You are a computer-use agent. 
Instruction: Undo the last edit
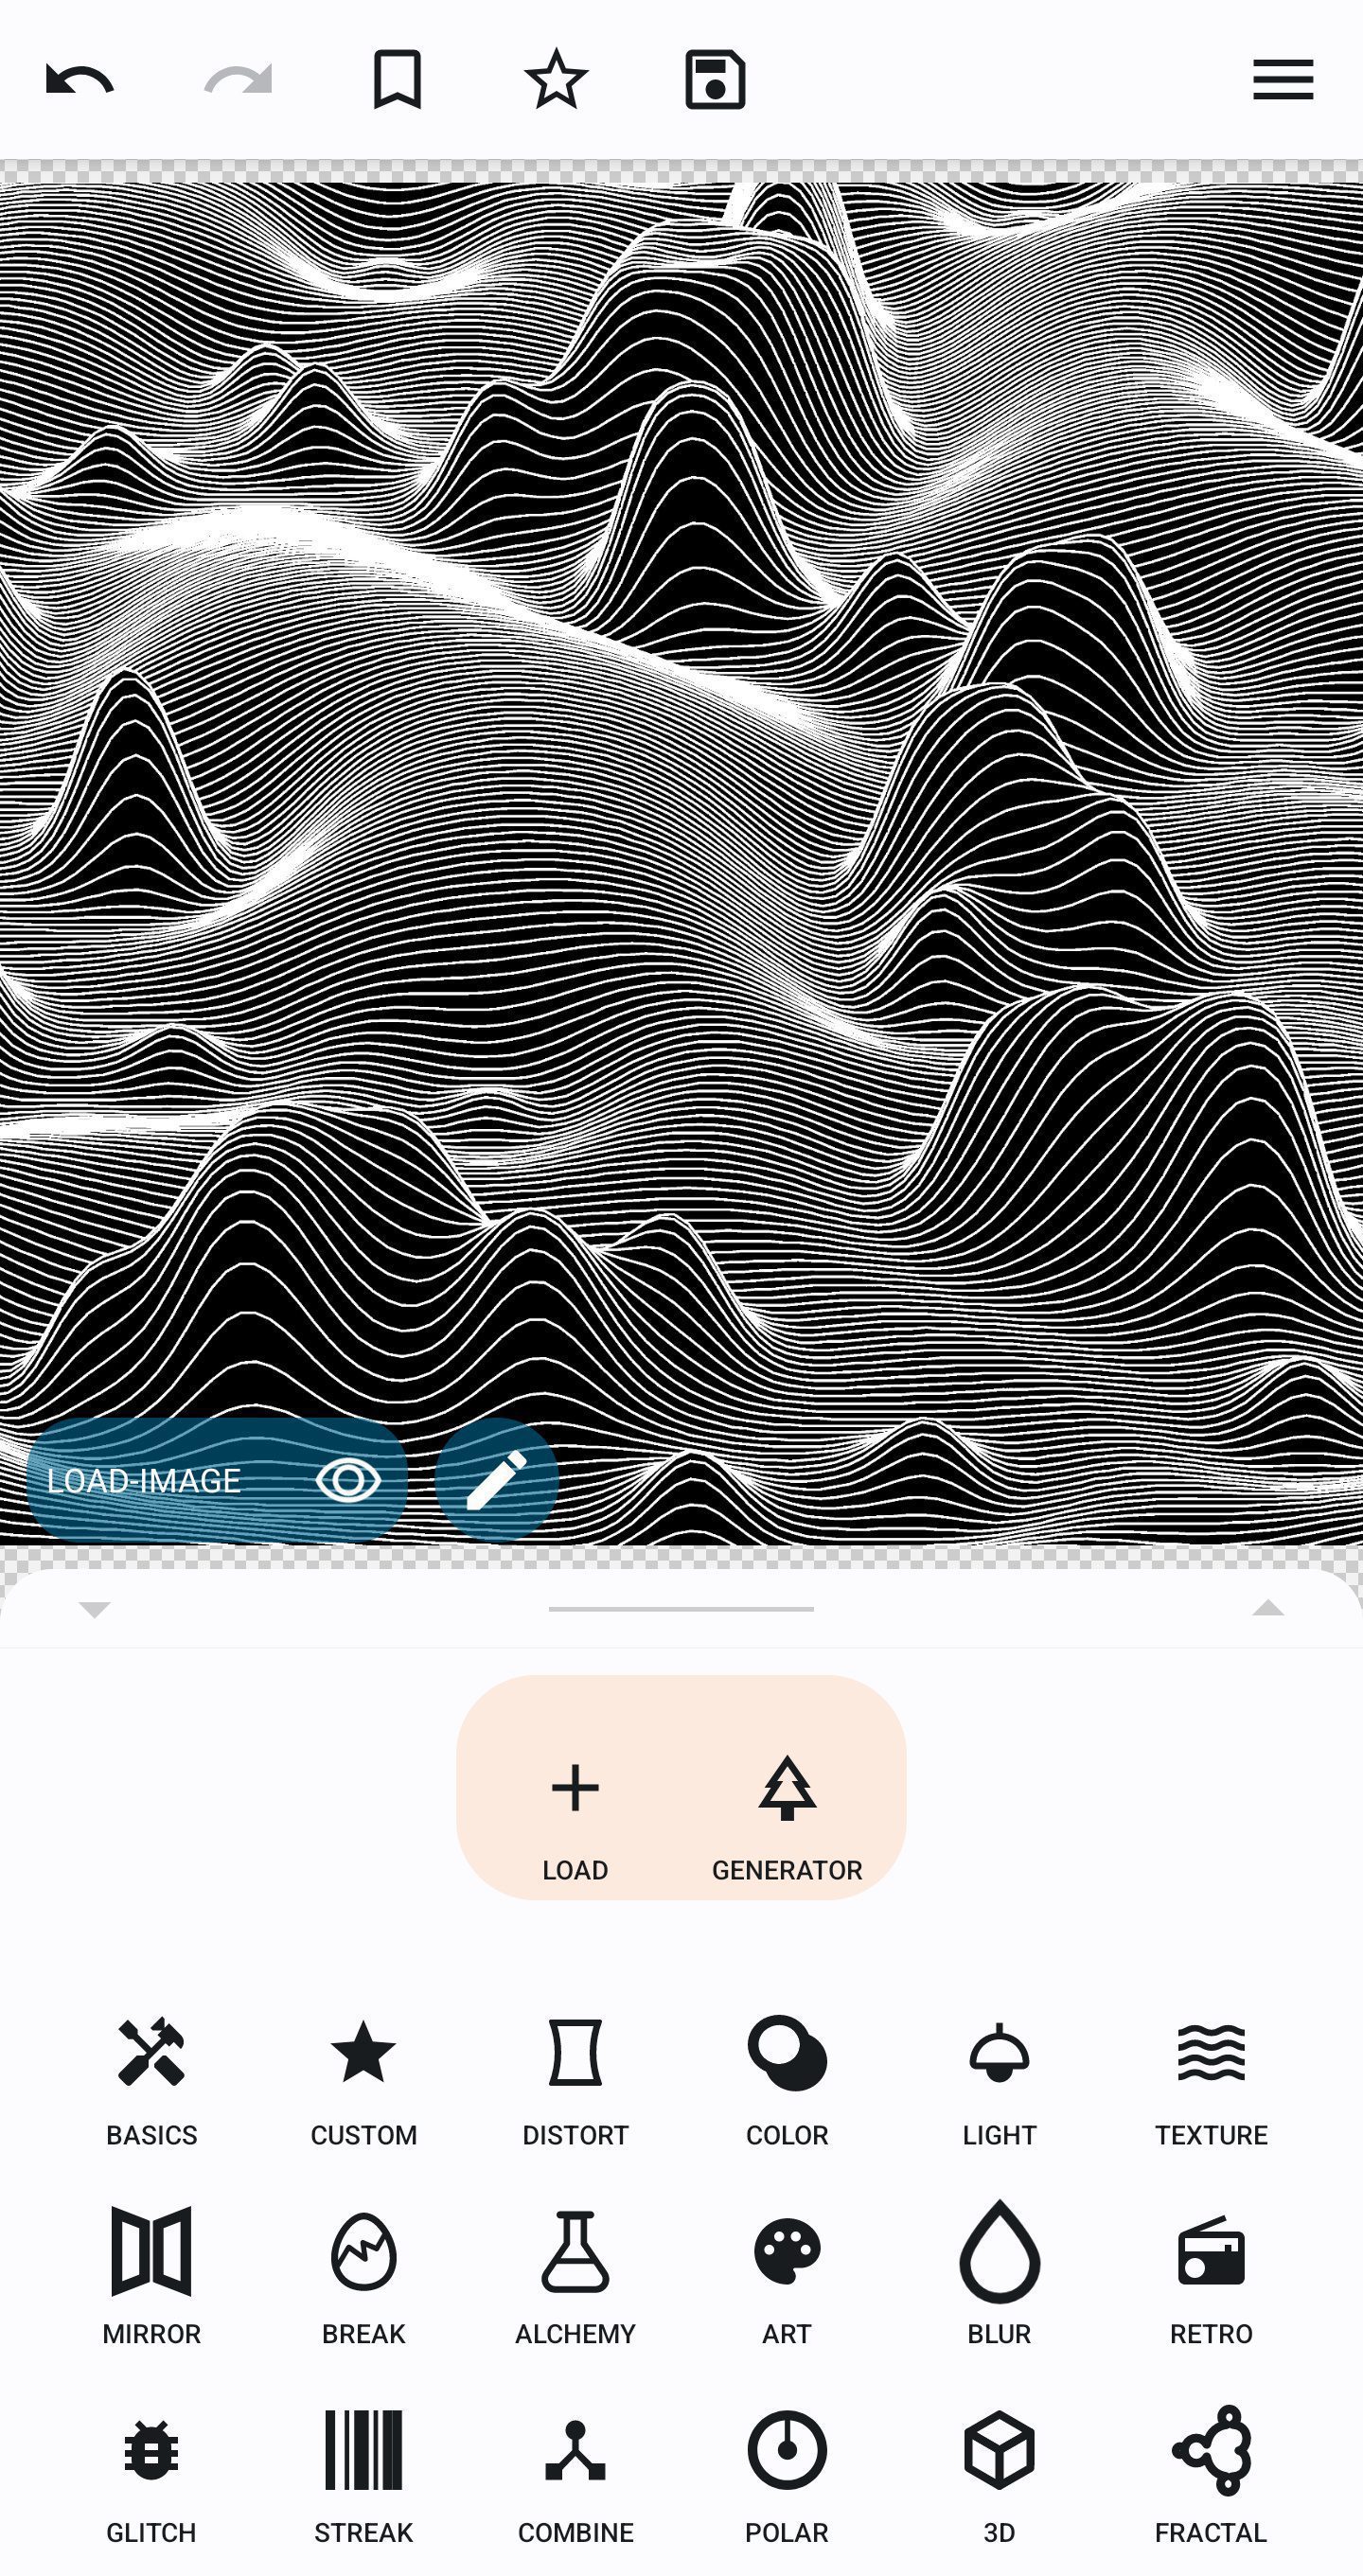click(x=80, y=80)
